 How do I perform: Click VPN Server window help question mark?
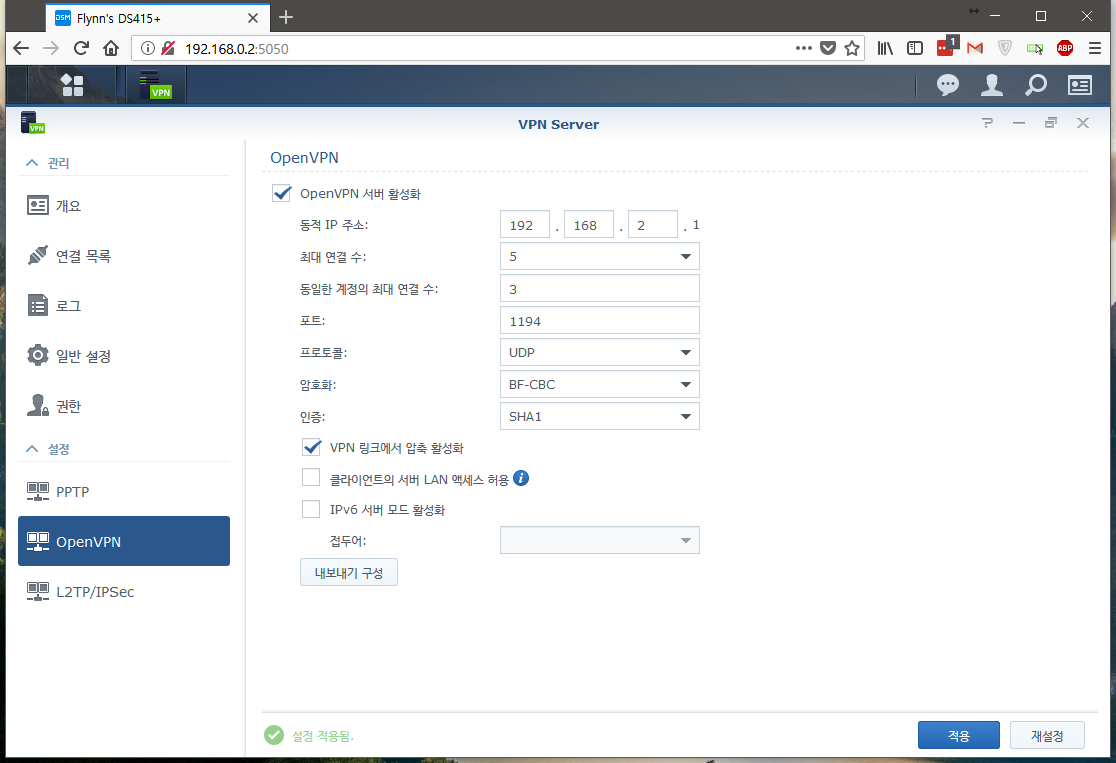point(987,123)
